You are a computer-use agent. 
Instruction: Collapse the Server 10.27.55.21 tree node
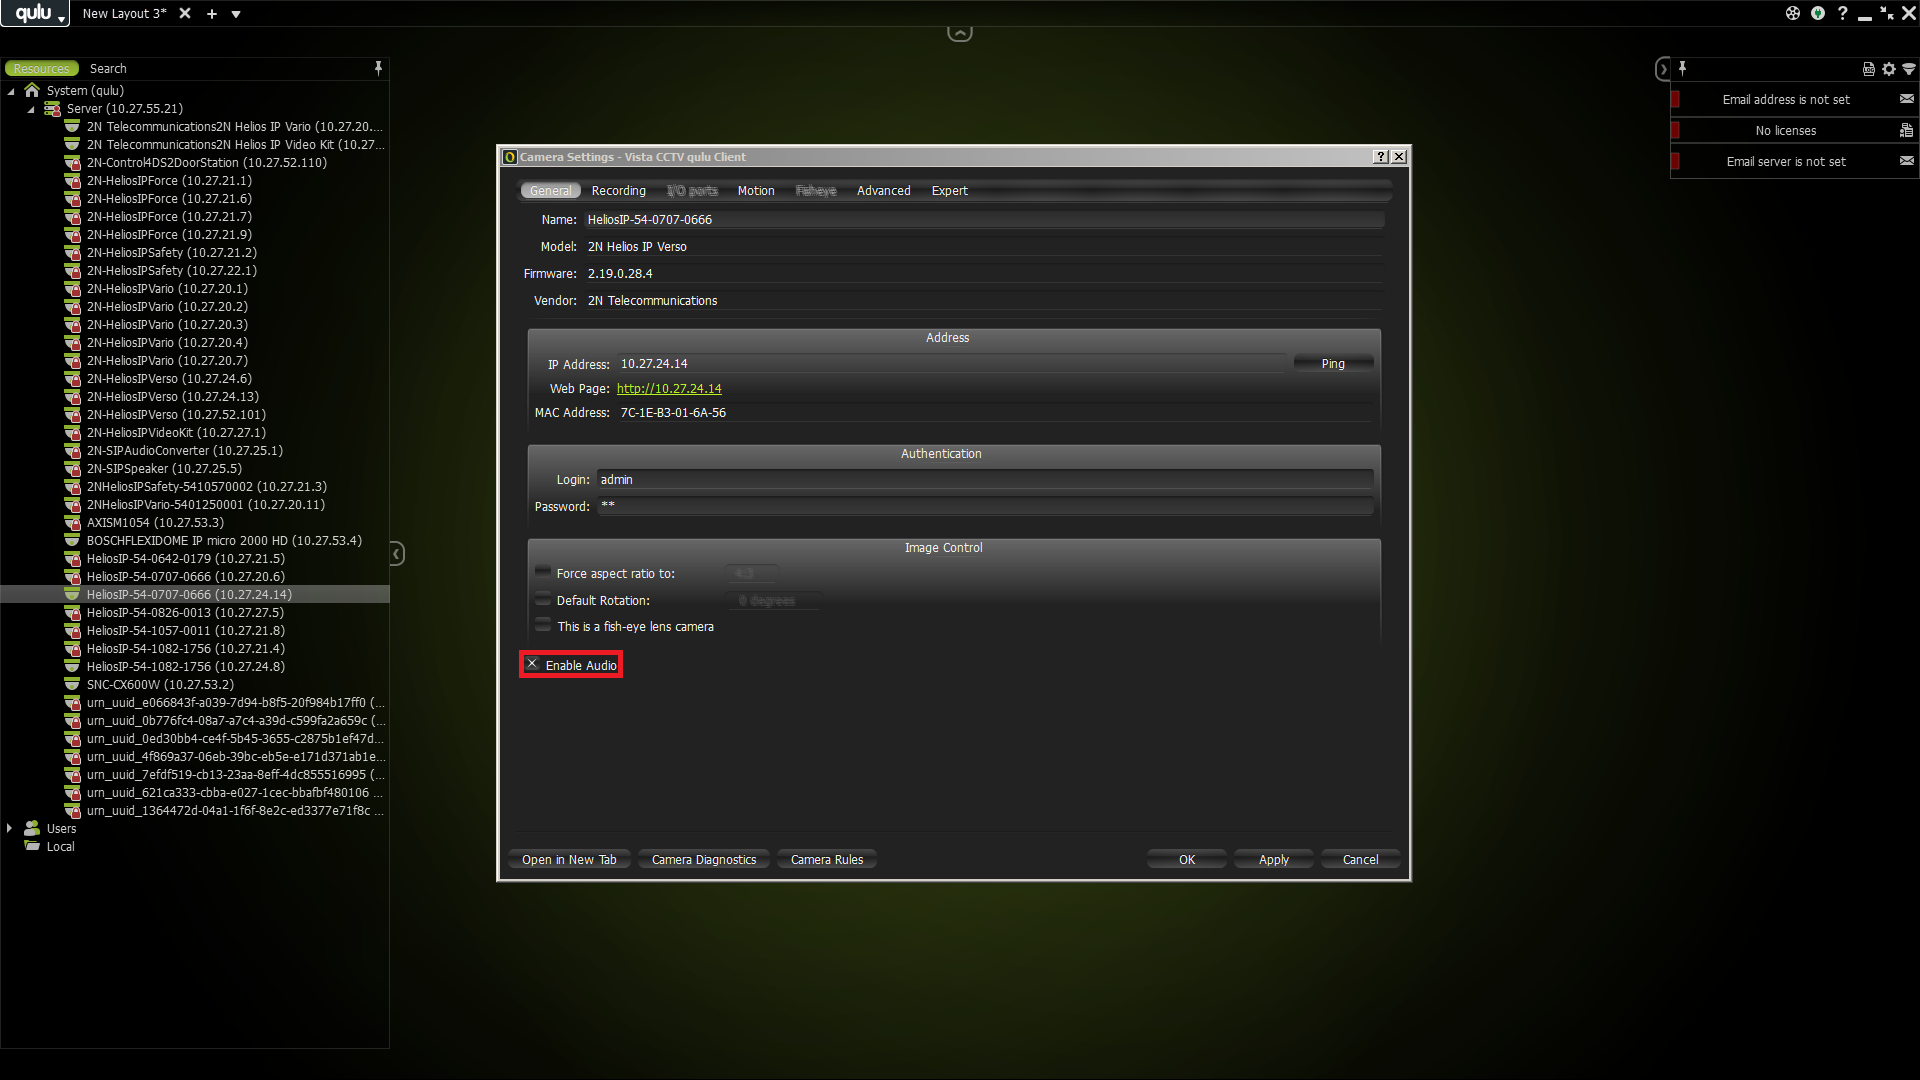click(31, 109)
